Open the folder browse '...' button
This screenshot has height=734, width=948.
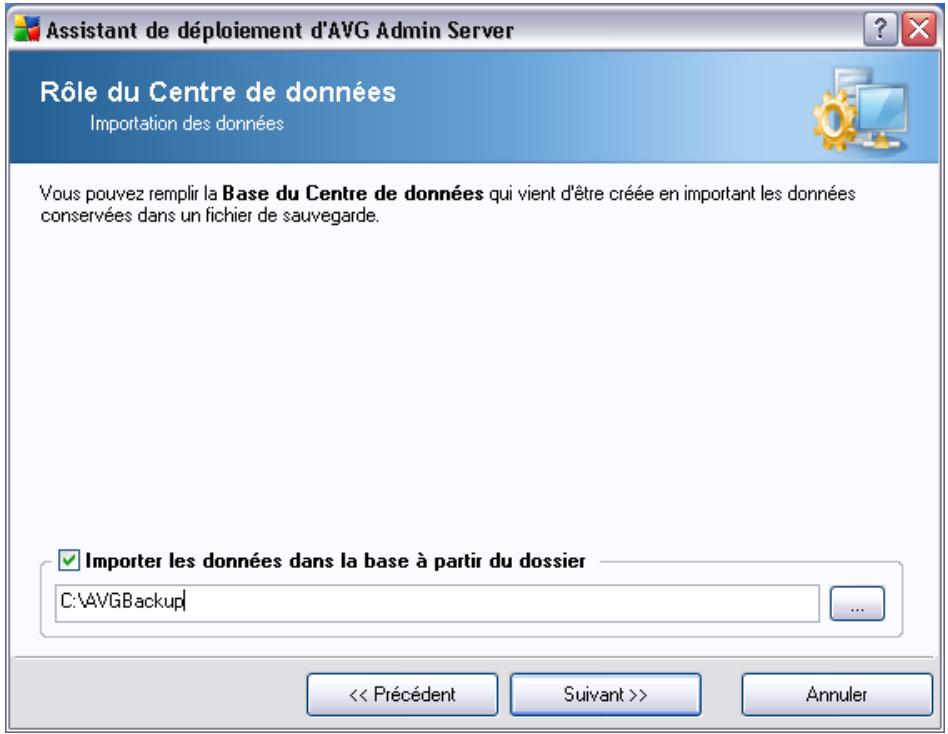[857, 603]
